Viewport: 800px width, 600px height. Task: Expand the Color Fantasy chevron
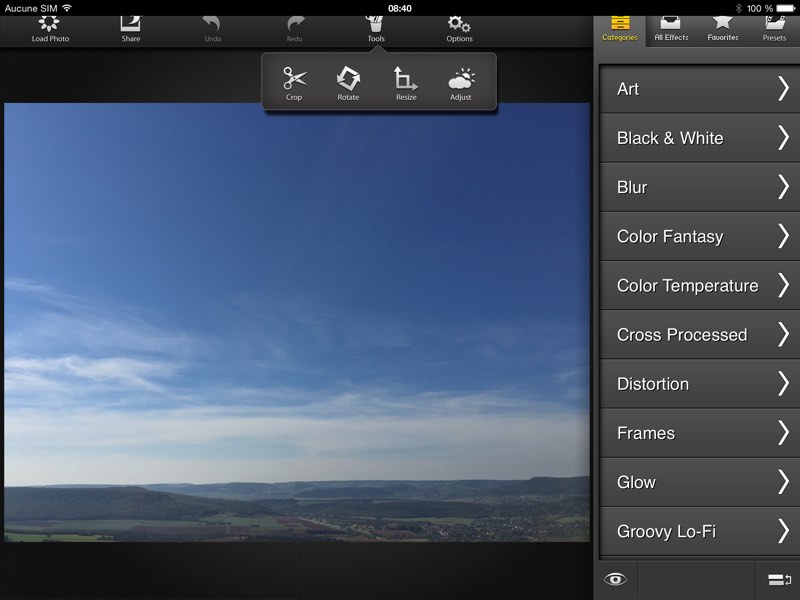784,236
